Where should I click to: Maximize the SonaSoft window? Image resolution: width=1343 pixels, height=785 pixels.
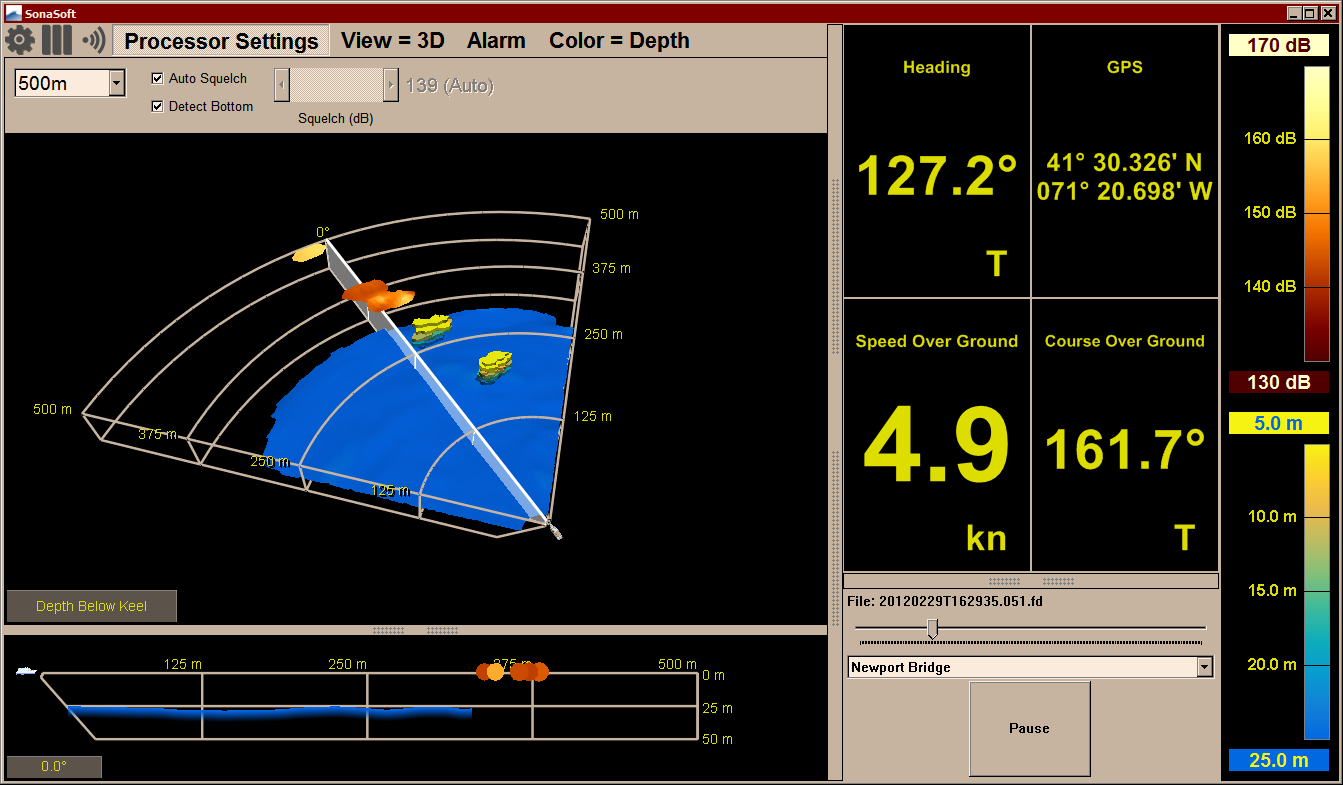pos(1310,13)
